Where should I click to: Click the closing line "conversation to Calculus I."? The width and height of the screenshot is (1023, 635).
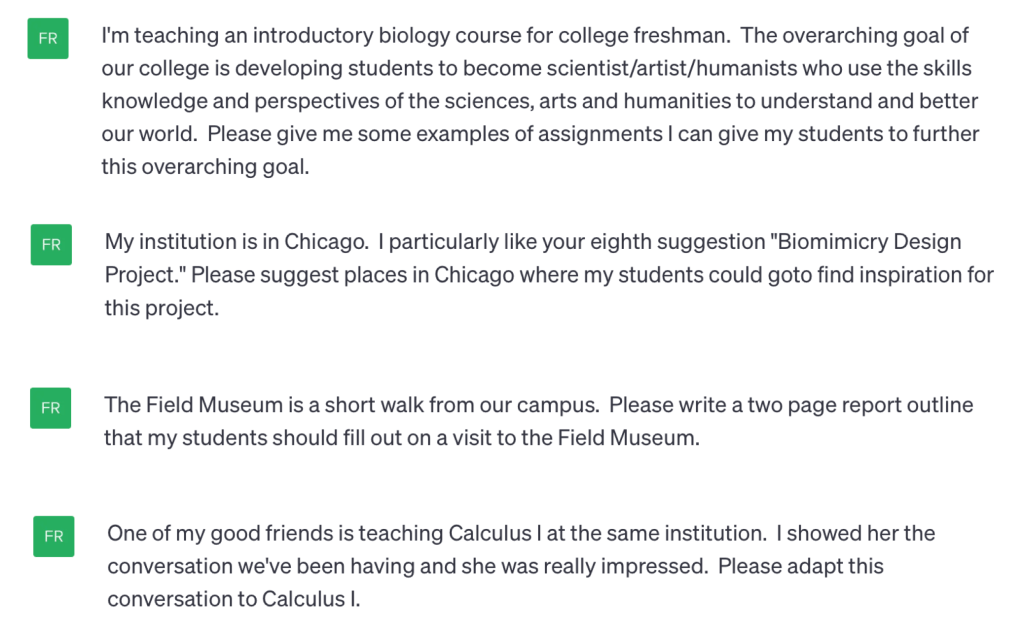(233, 598)
